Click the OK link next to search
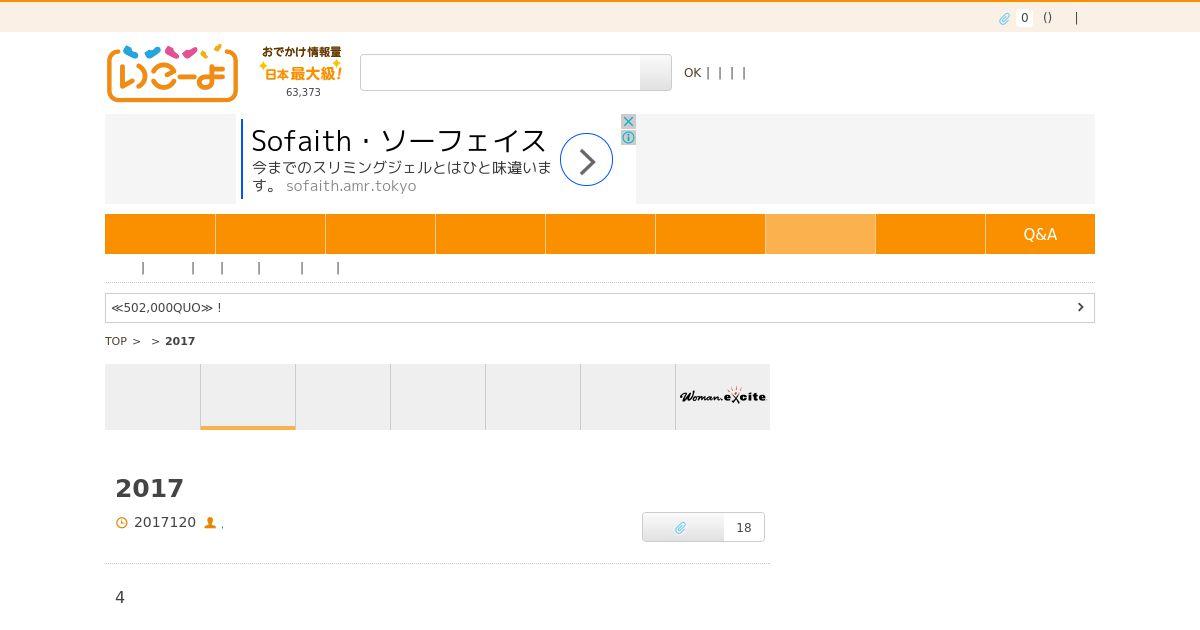 [692, 73]
